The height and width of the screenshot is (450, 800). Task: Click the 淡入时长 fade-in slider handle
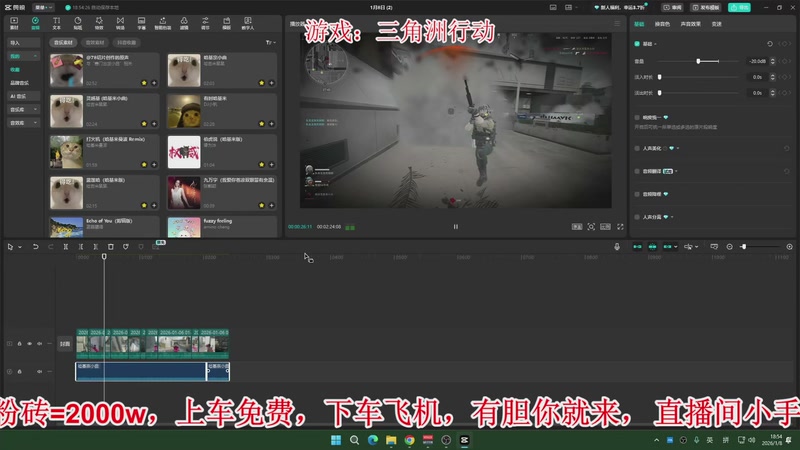tap(660, 77)
